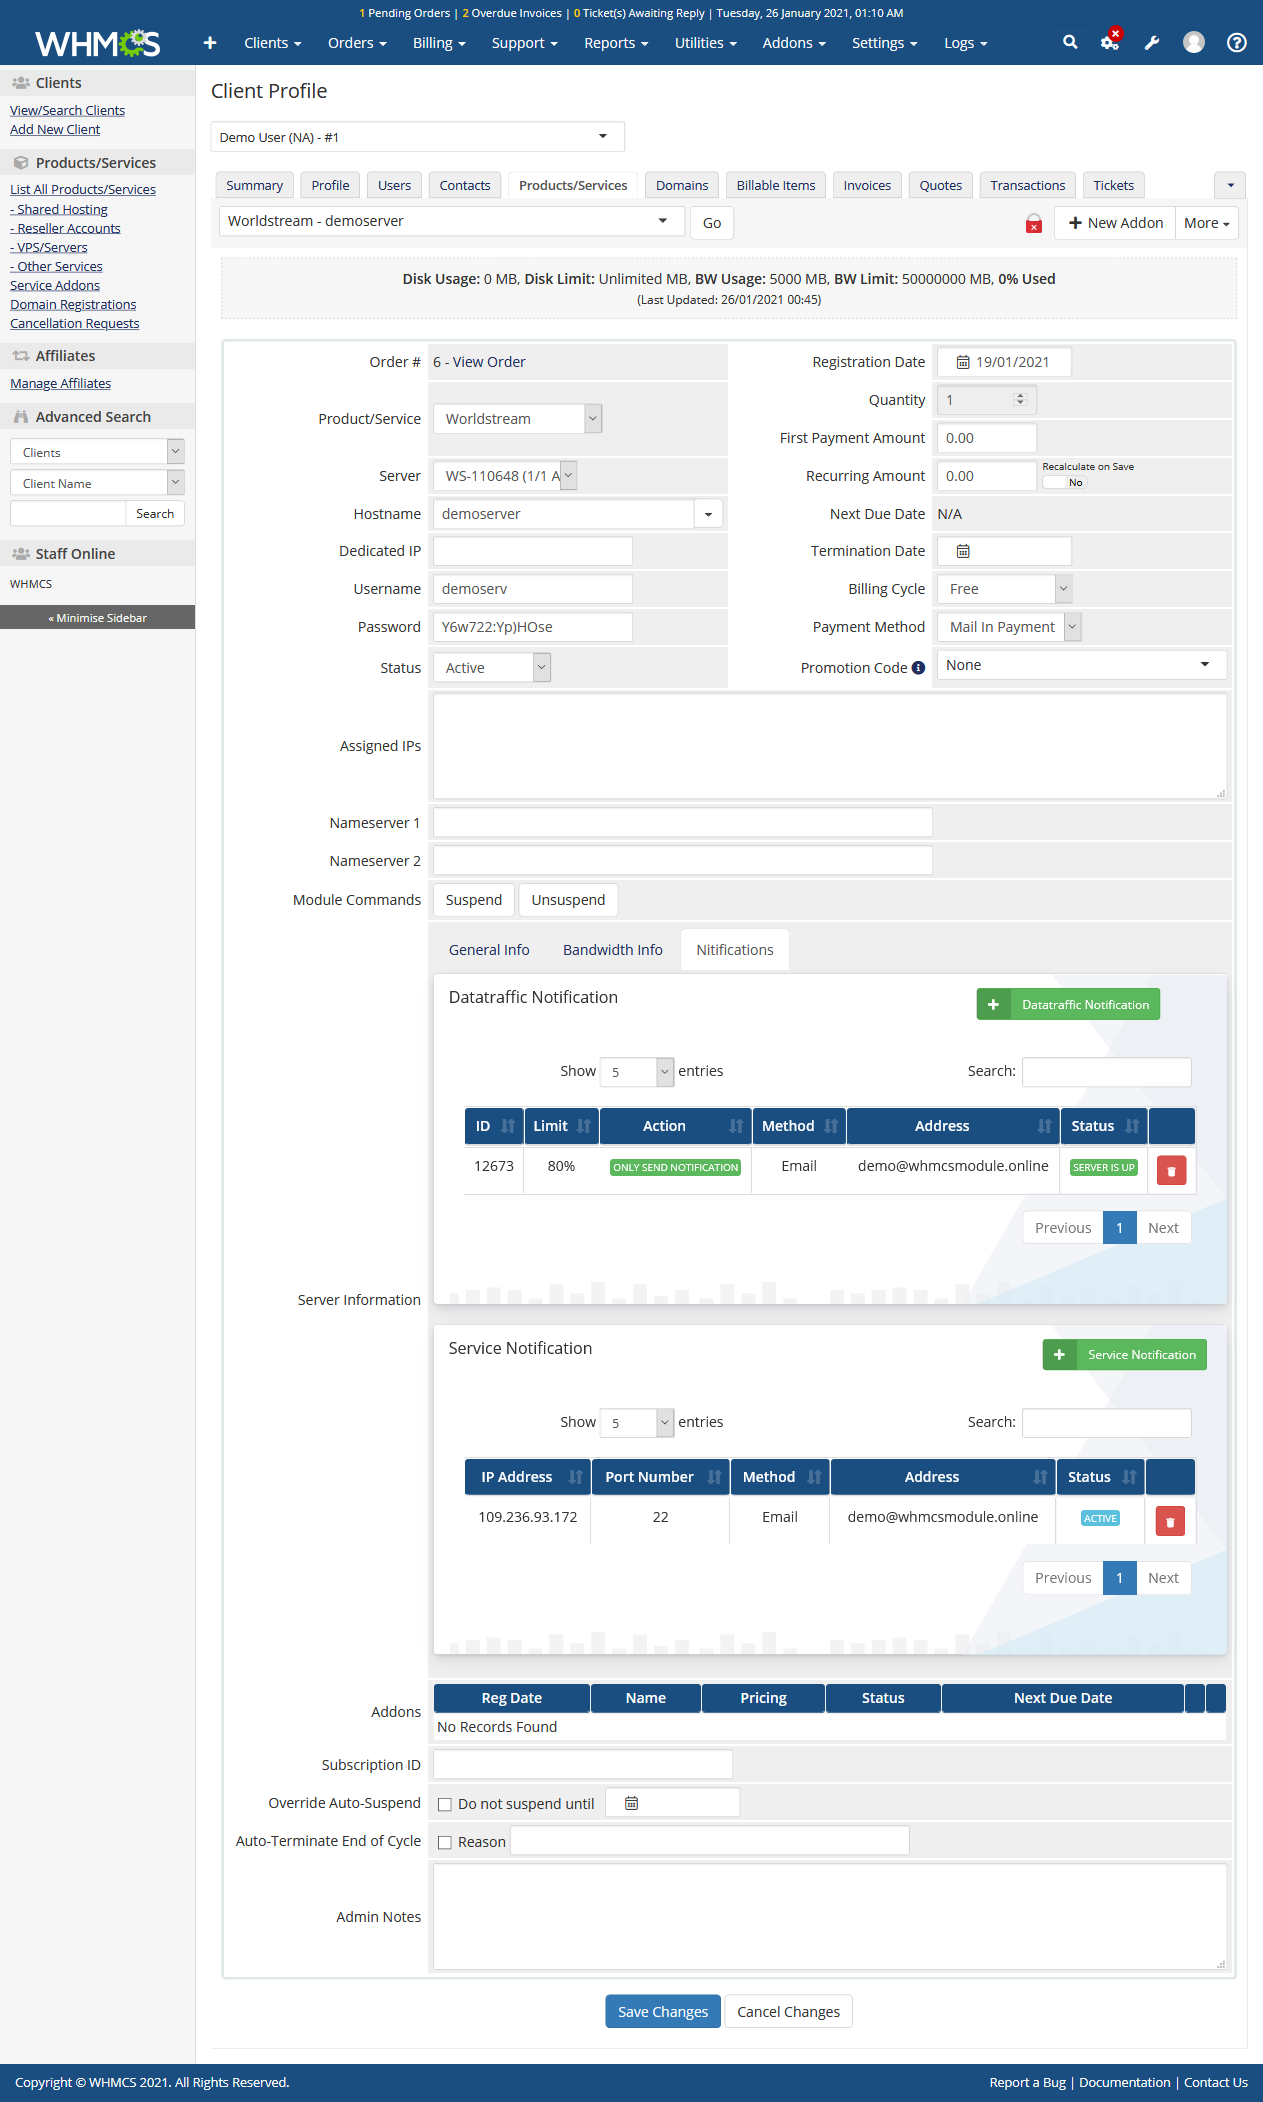Check the Do not suspend until checkbox

pyautogui.click(x=445, y=1805)
